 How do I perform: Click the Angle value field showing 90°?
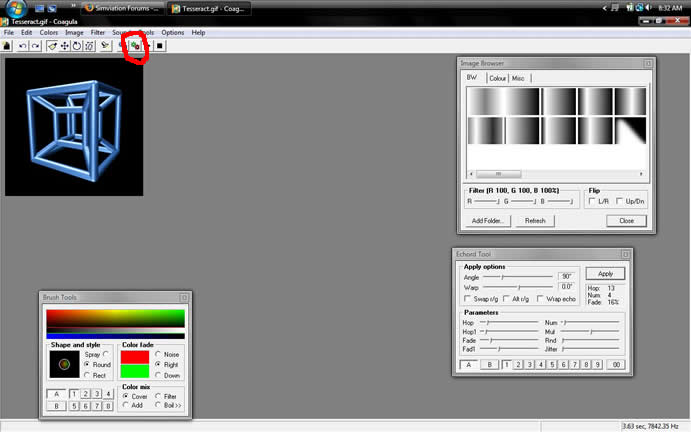tap(566, 276)
